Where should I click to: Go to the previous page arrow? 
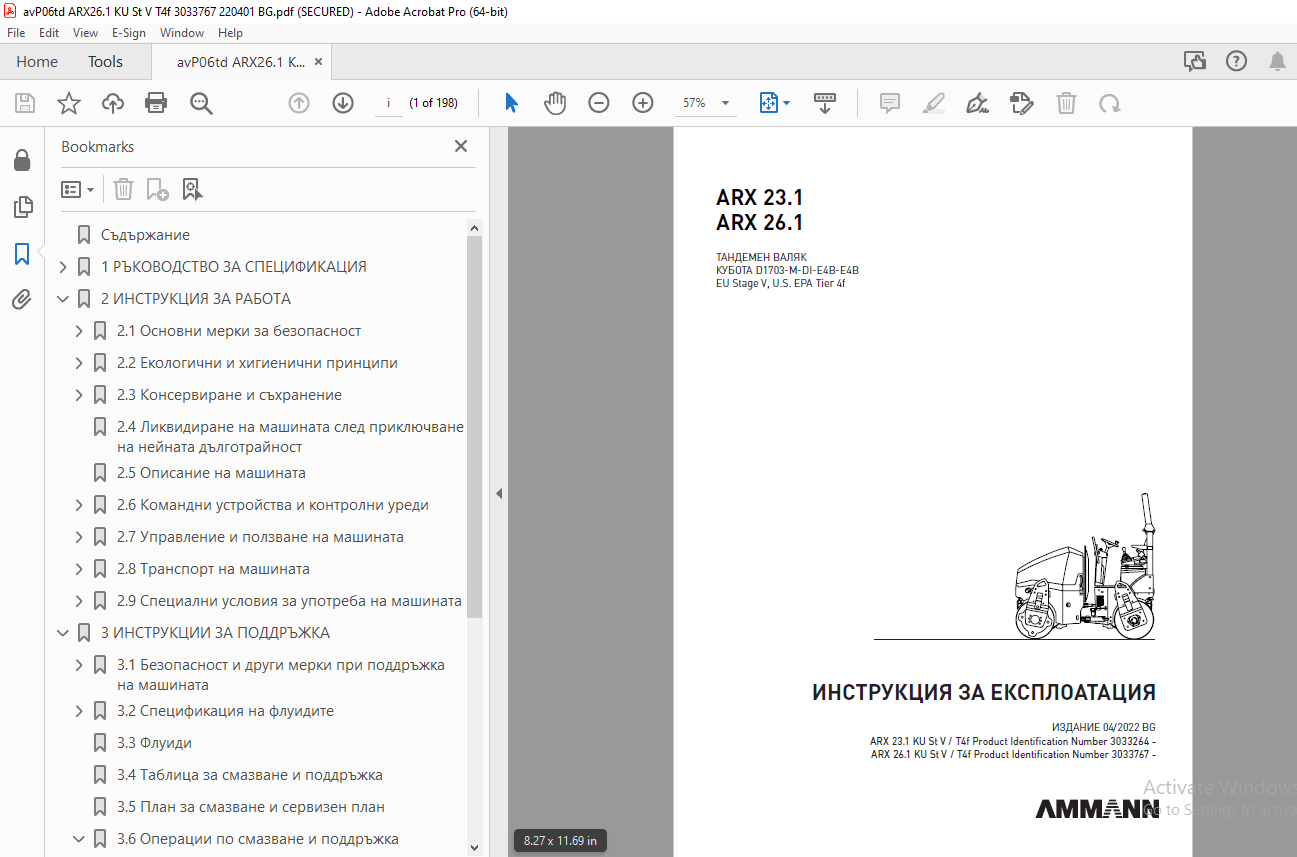(x=299, y=103)
